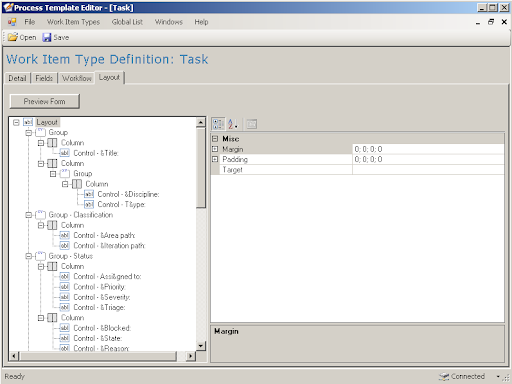Click the empty Target value field
512x384 pixels.
(428, 170)
